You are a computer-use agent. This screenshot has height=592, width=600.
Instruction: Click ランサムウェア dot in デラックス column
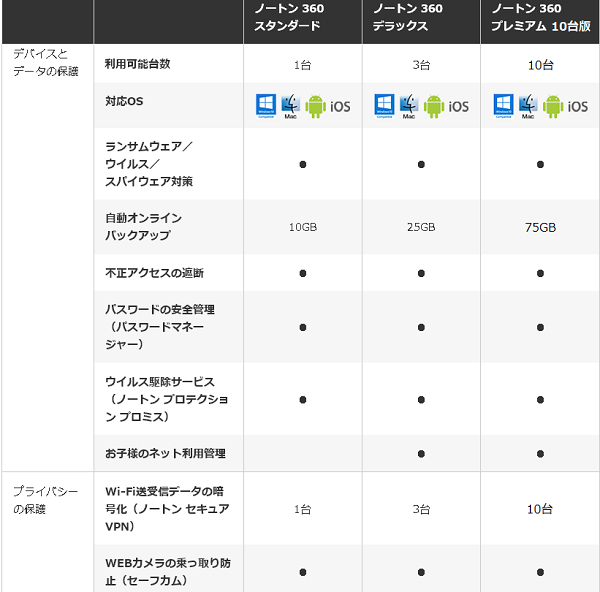pos(421,165)
